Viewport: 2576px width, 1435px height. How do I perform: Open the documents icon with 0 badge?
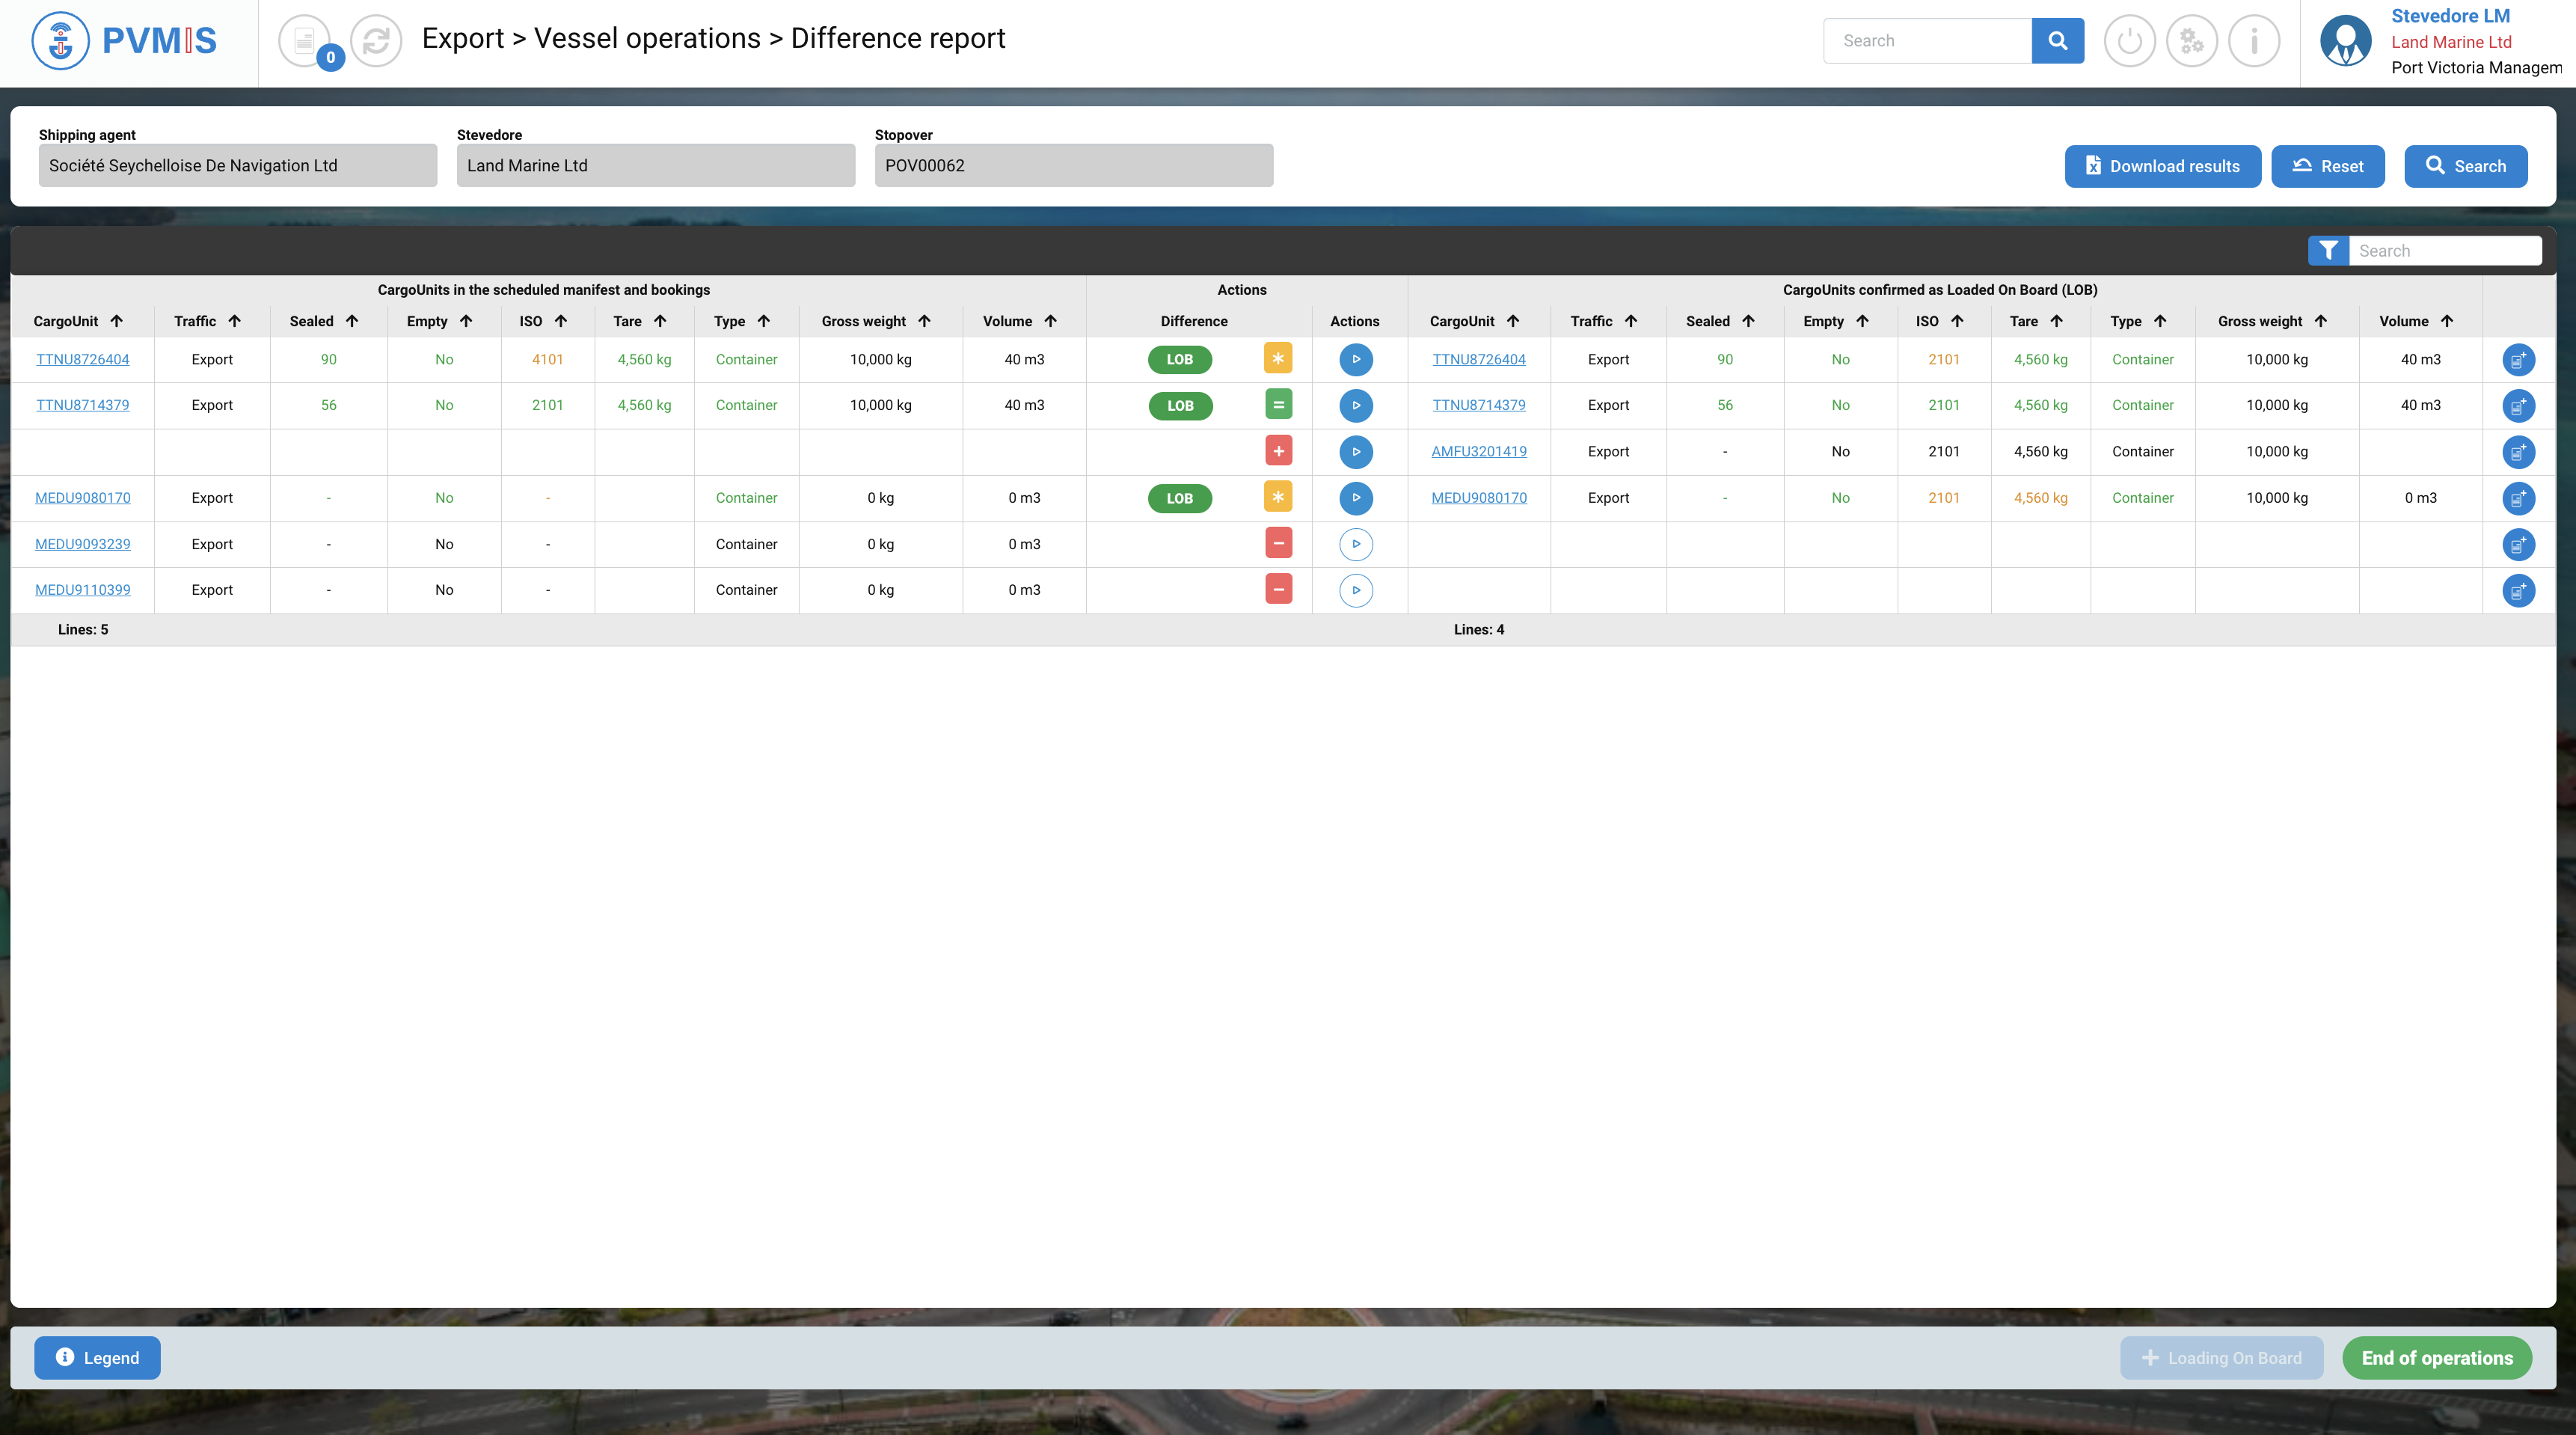tap(305, 41)
